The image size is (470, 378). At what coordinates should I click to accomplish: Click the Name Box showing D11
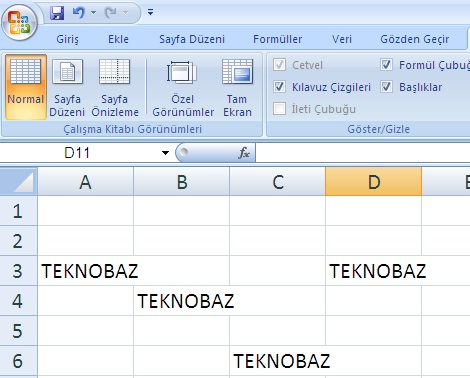(77, 153)
